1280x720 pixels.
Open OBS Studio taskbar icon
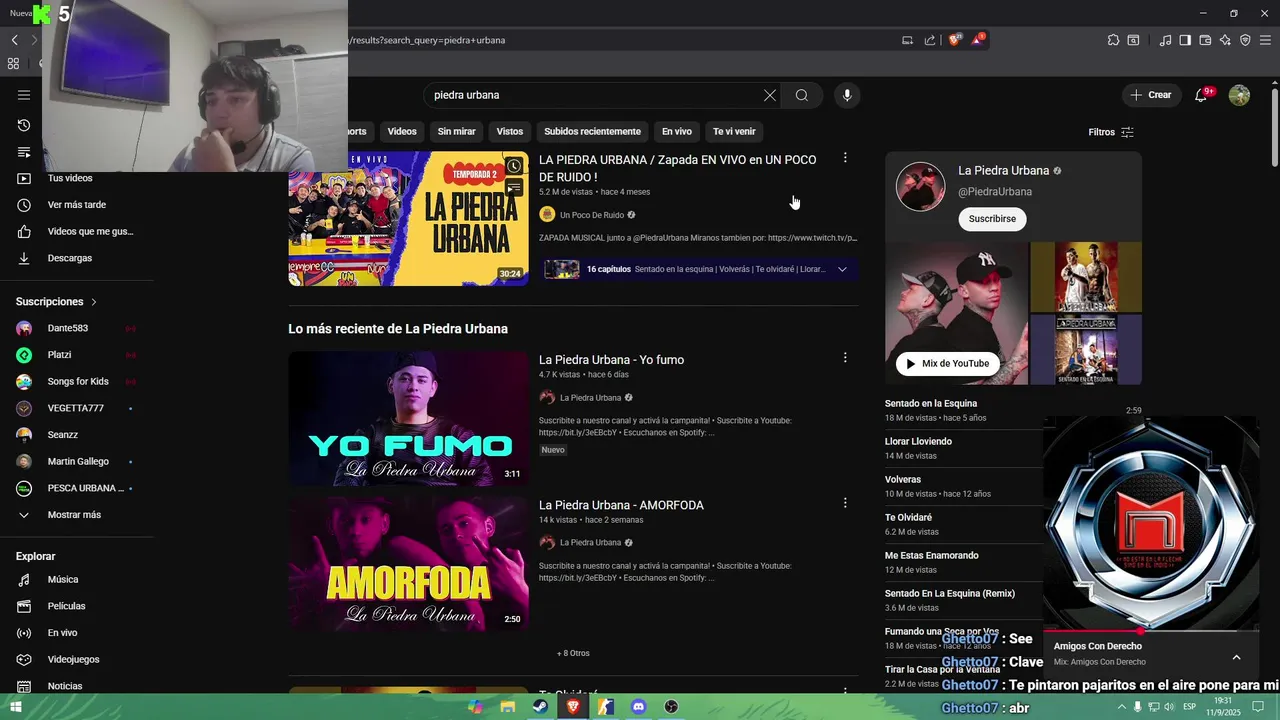tap(672, 707)
